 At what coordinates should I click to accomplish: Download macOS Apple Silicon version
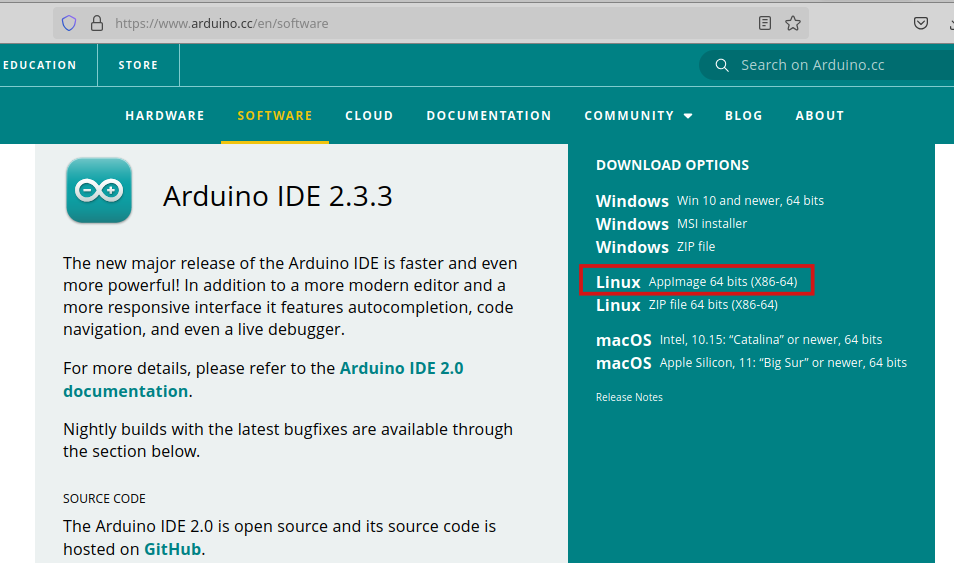coord(751,363)
